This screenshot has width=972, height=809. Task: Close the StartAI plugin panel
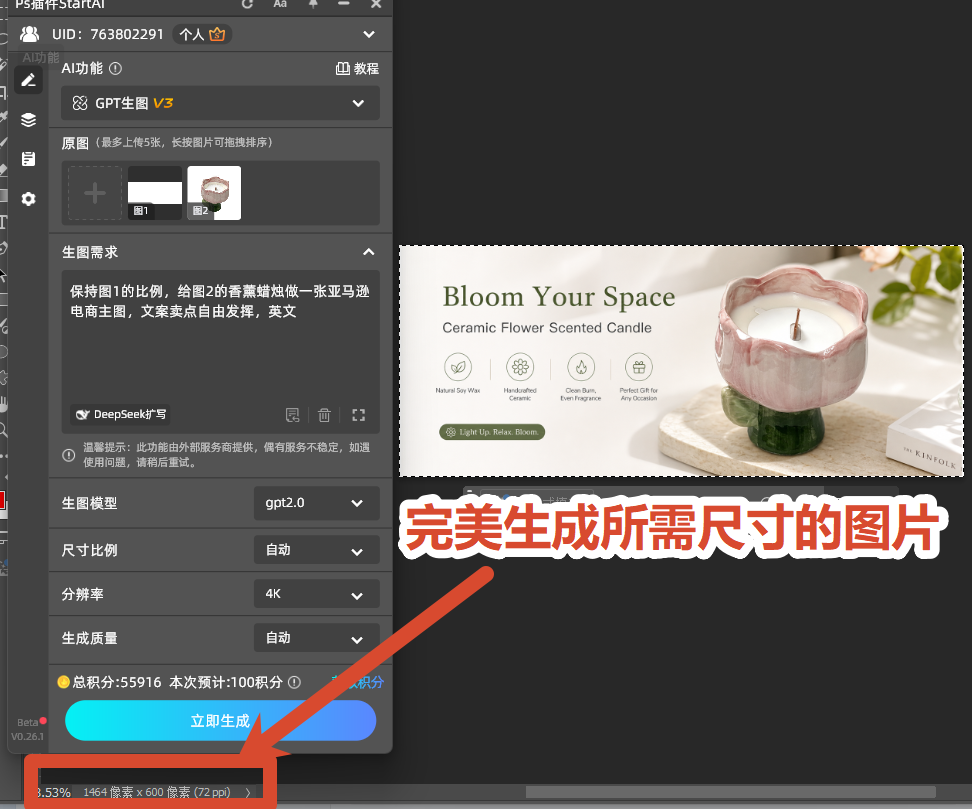(376, 4)
